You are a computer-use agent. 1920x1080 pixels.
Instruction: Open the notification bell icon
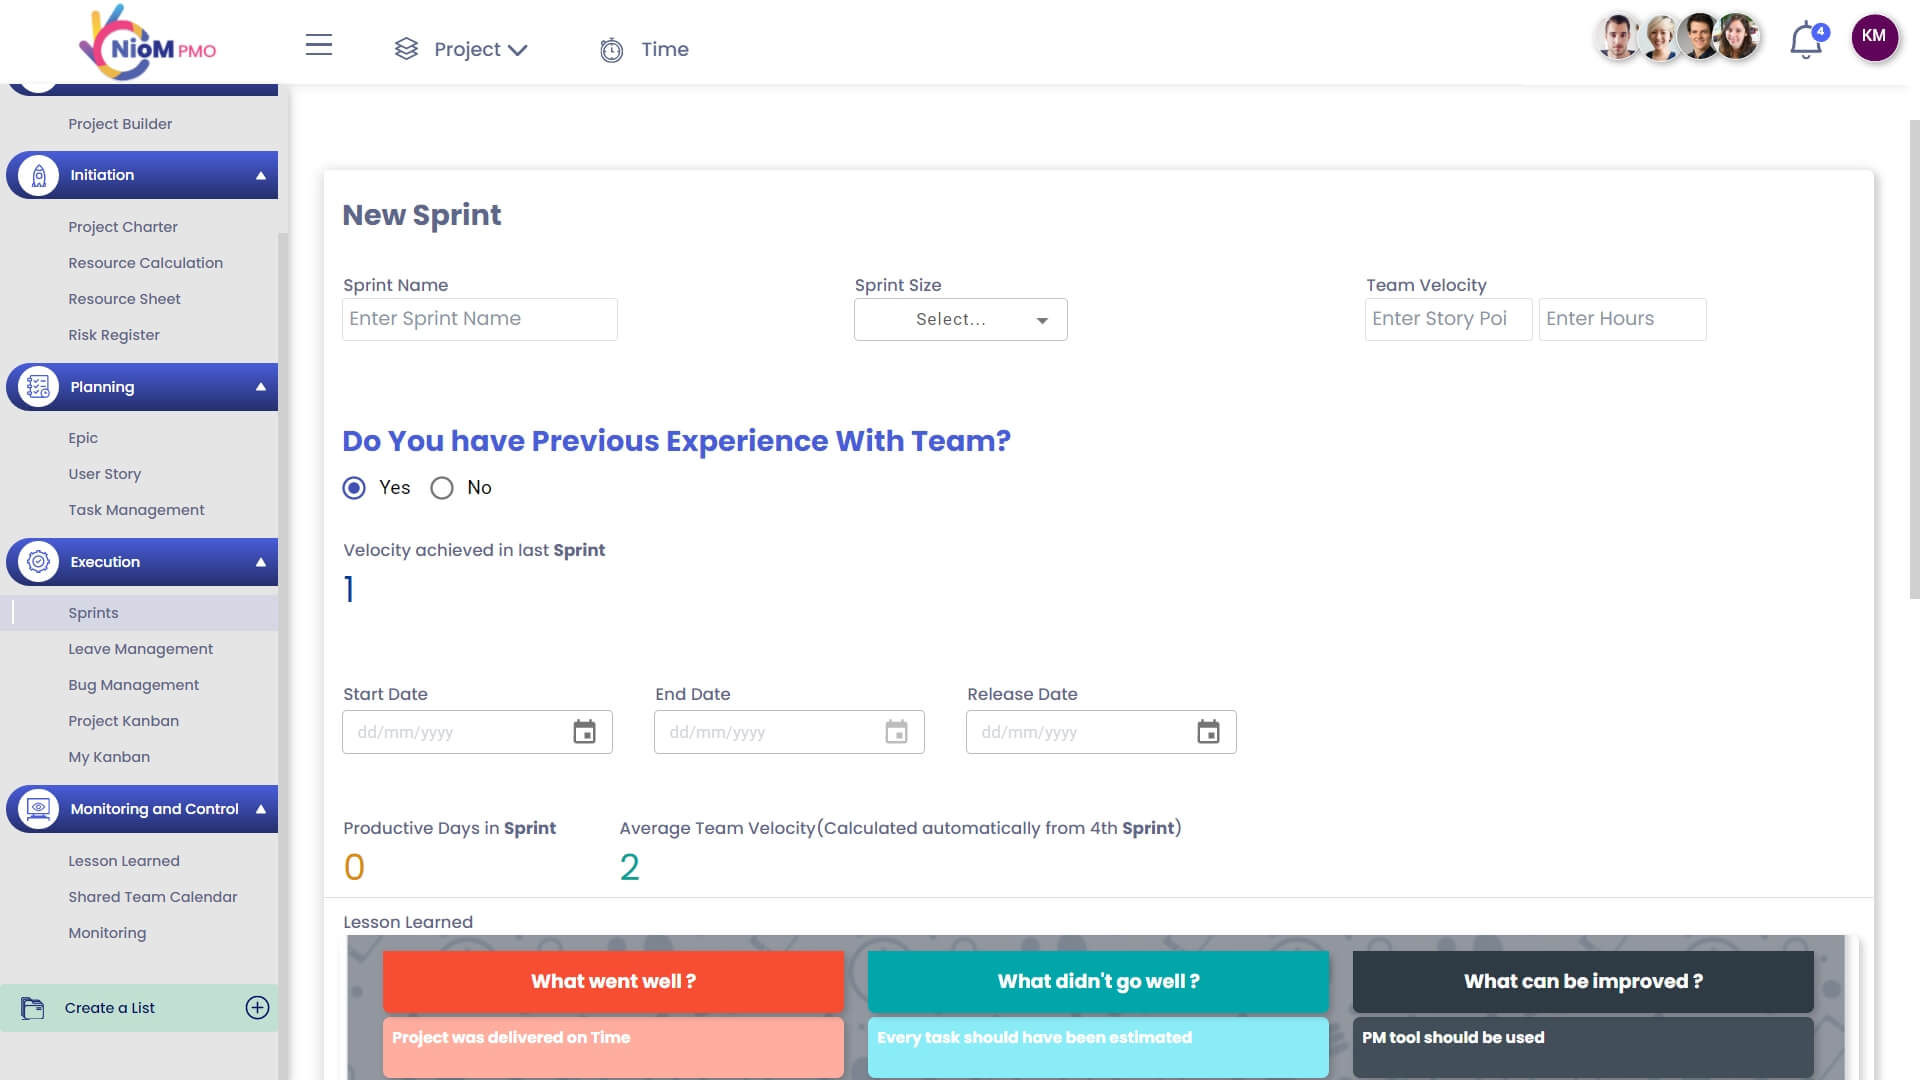(1806, 42)
